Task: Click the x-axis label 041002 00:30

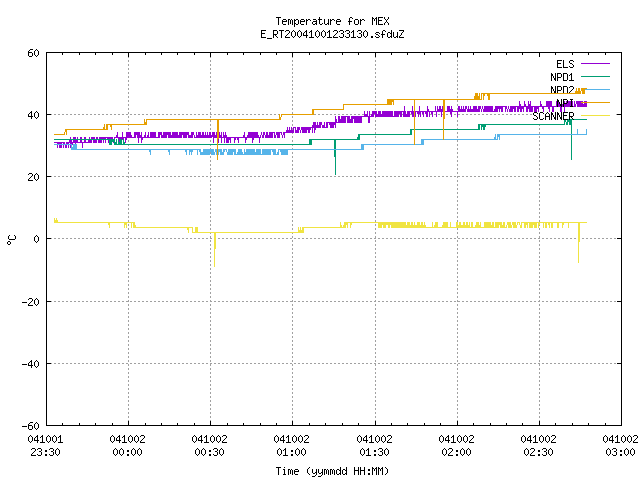Action: click(209, 446)
